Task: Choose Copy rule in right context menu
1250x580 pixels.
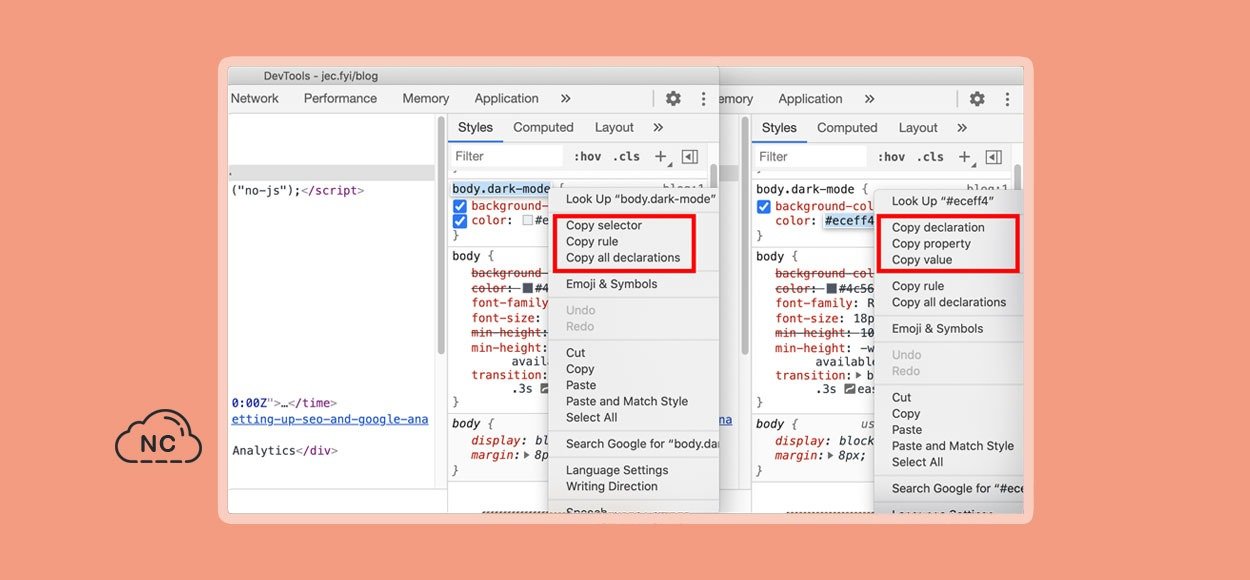Action: [x=918, y=286]
